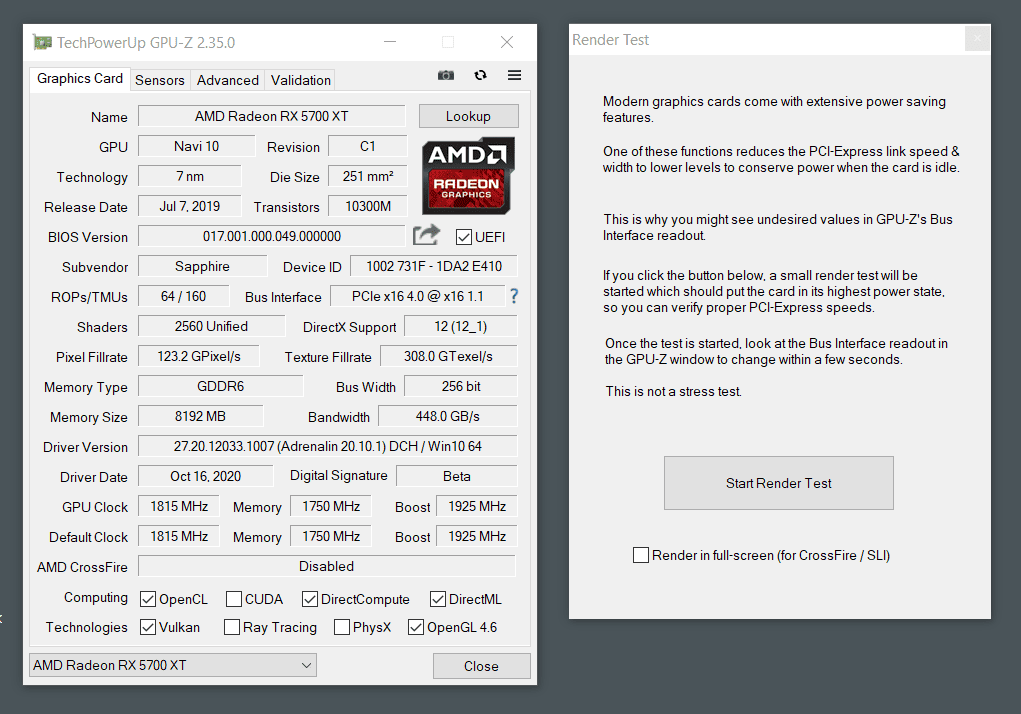Viewport: 1021px width, 714px height.
Task: Click the Start Render Test button
Action: pyautogui.click(x=779, y=483)
